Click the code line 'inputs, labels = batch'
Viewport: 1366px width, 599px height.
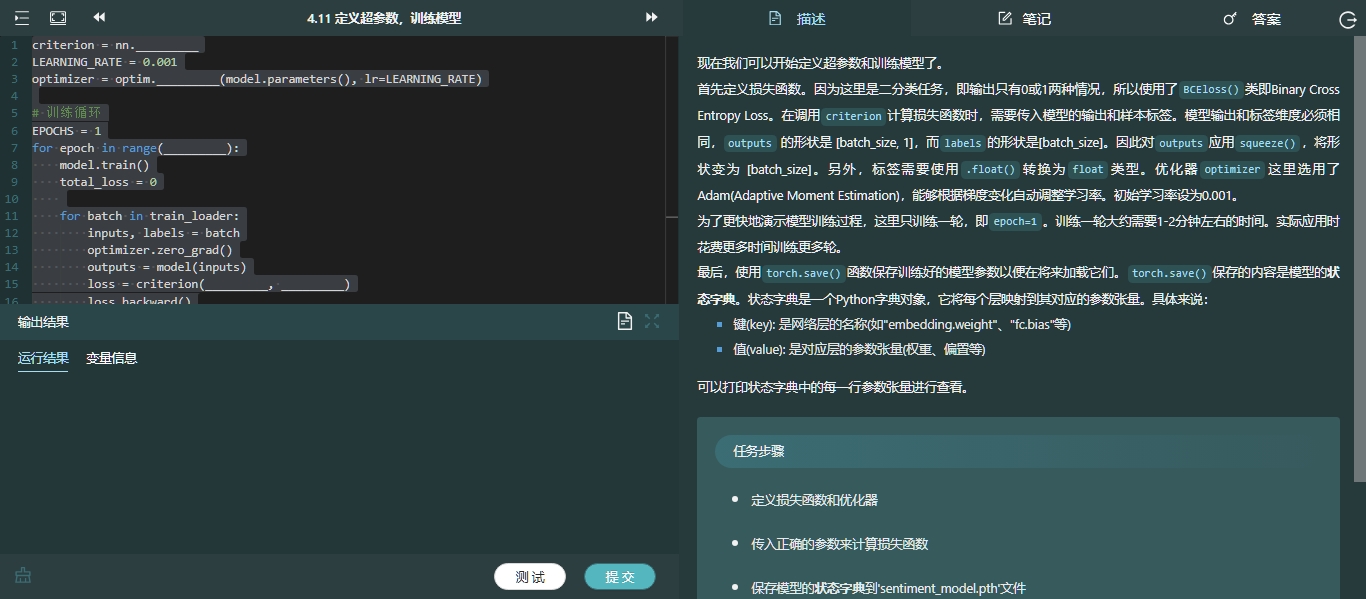click(163, 233)
